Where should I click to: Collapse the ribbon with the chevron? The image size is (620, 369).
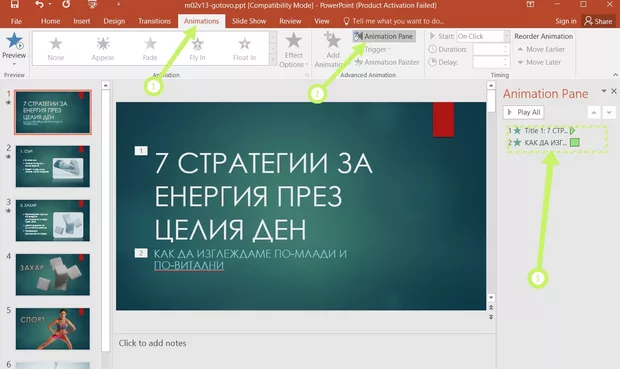coord(615,75)
